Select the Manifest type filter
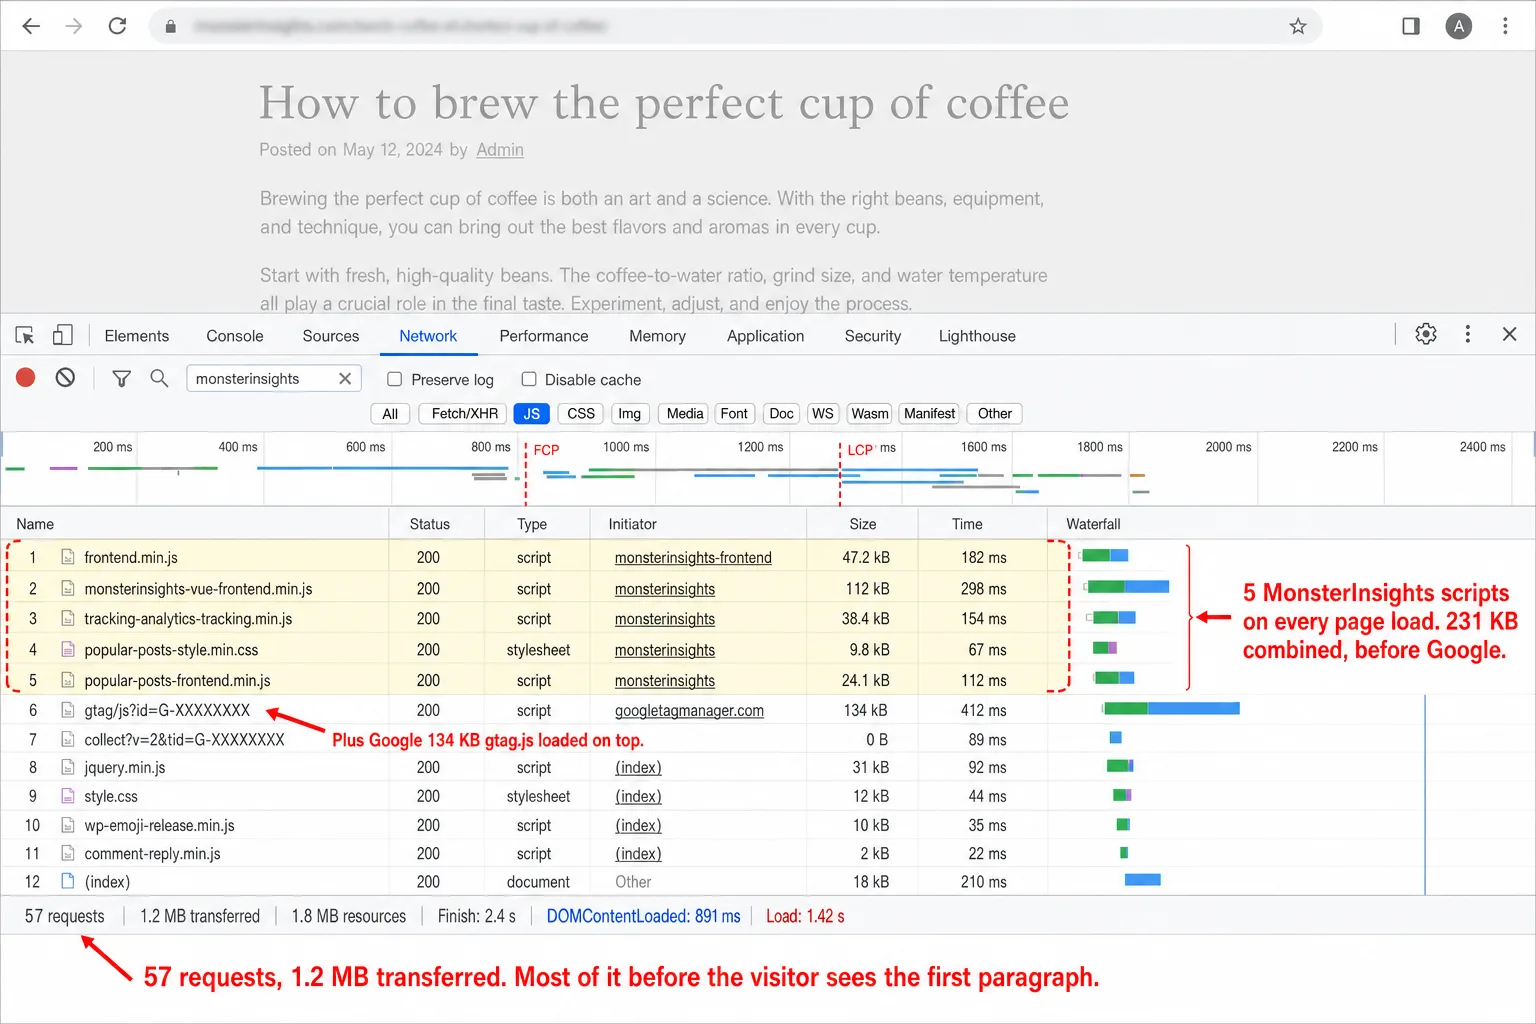 (x=930, y=414)
